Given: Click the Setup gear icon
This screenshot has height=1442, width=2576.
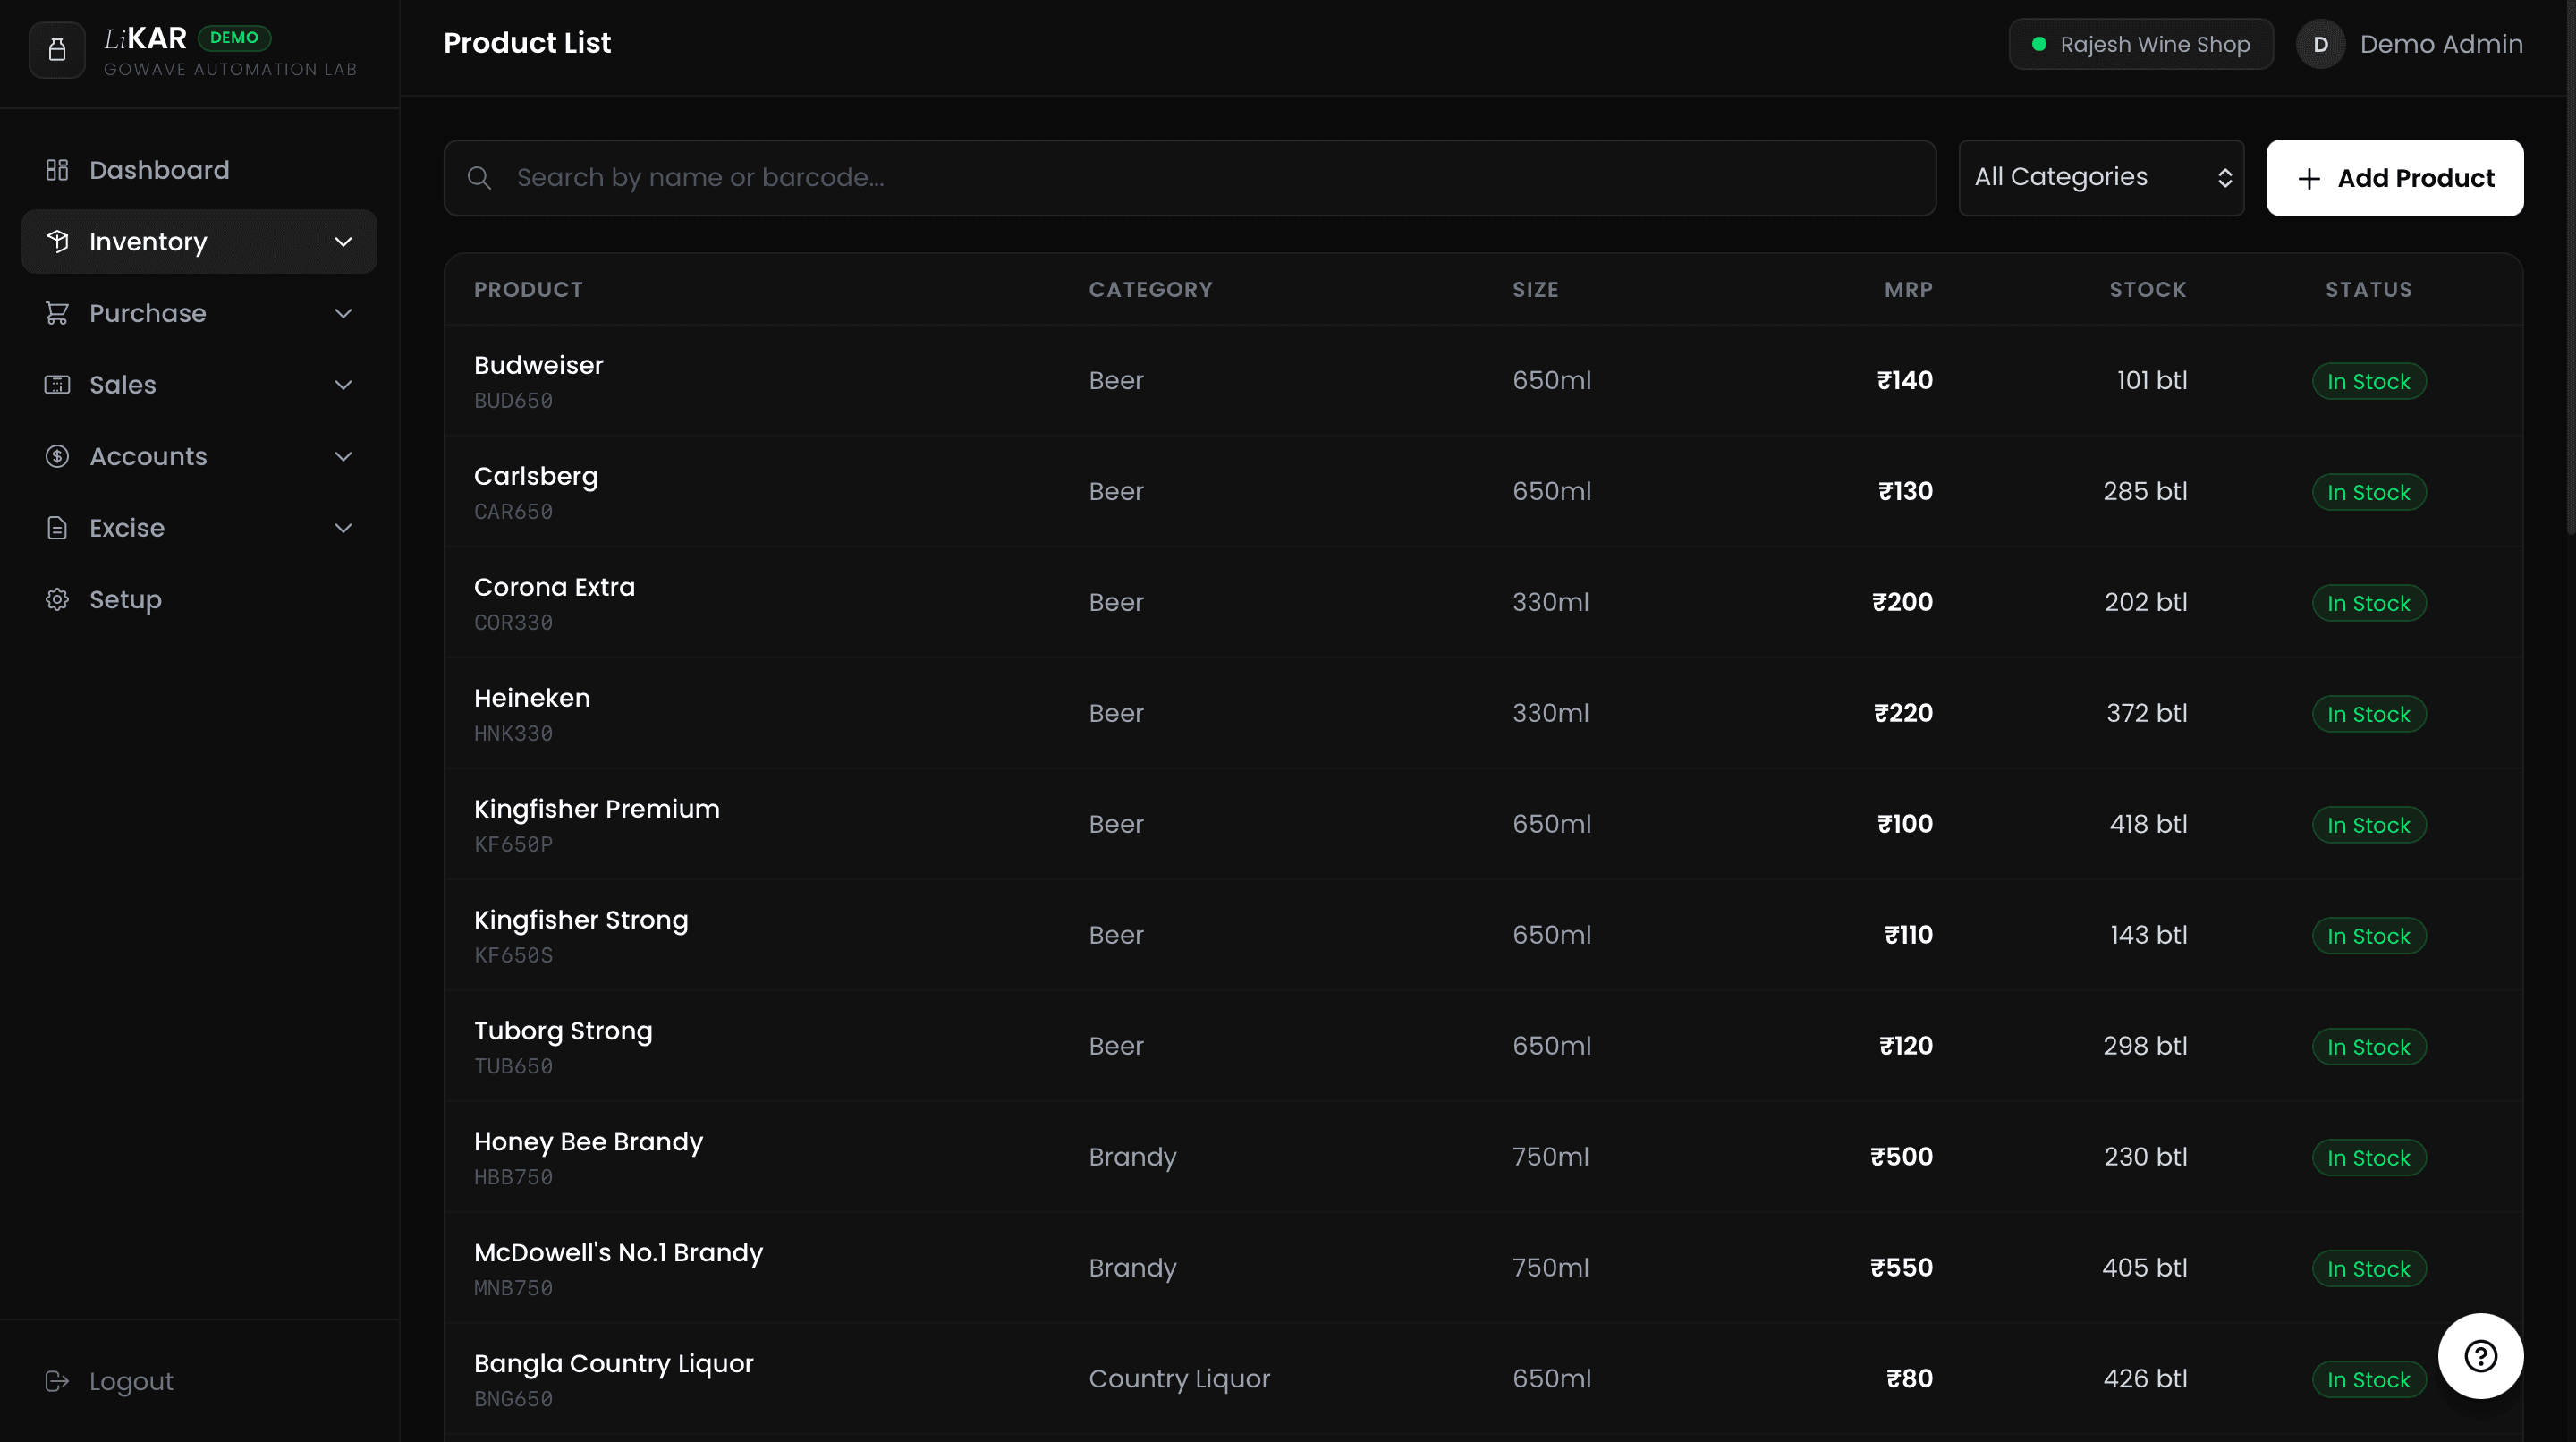Looking at the screenshot, I should pos(57,599).
